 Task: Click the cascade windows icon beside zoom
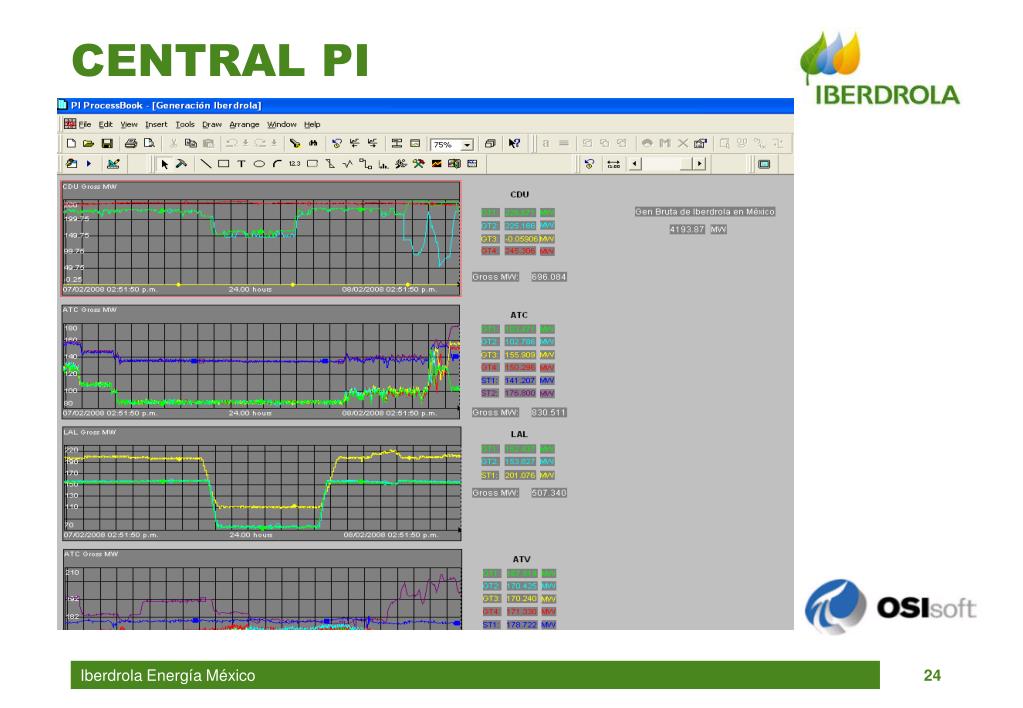click(x=490, y=144)
